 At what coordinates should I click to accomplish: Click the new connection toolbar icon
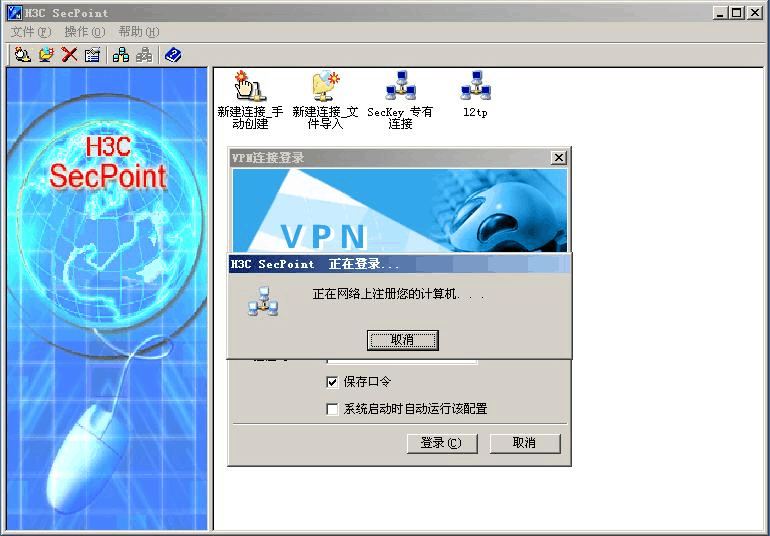22,55
